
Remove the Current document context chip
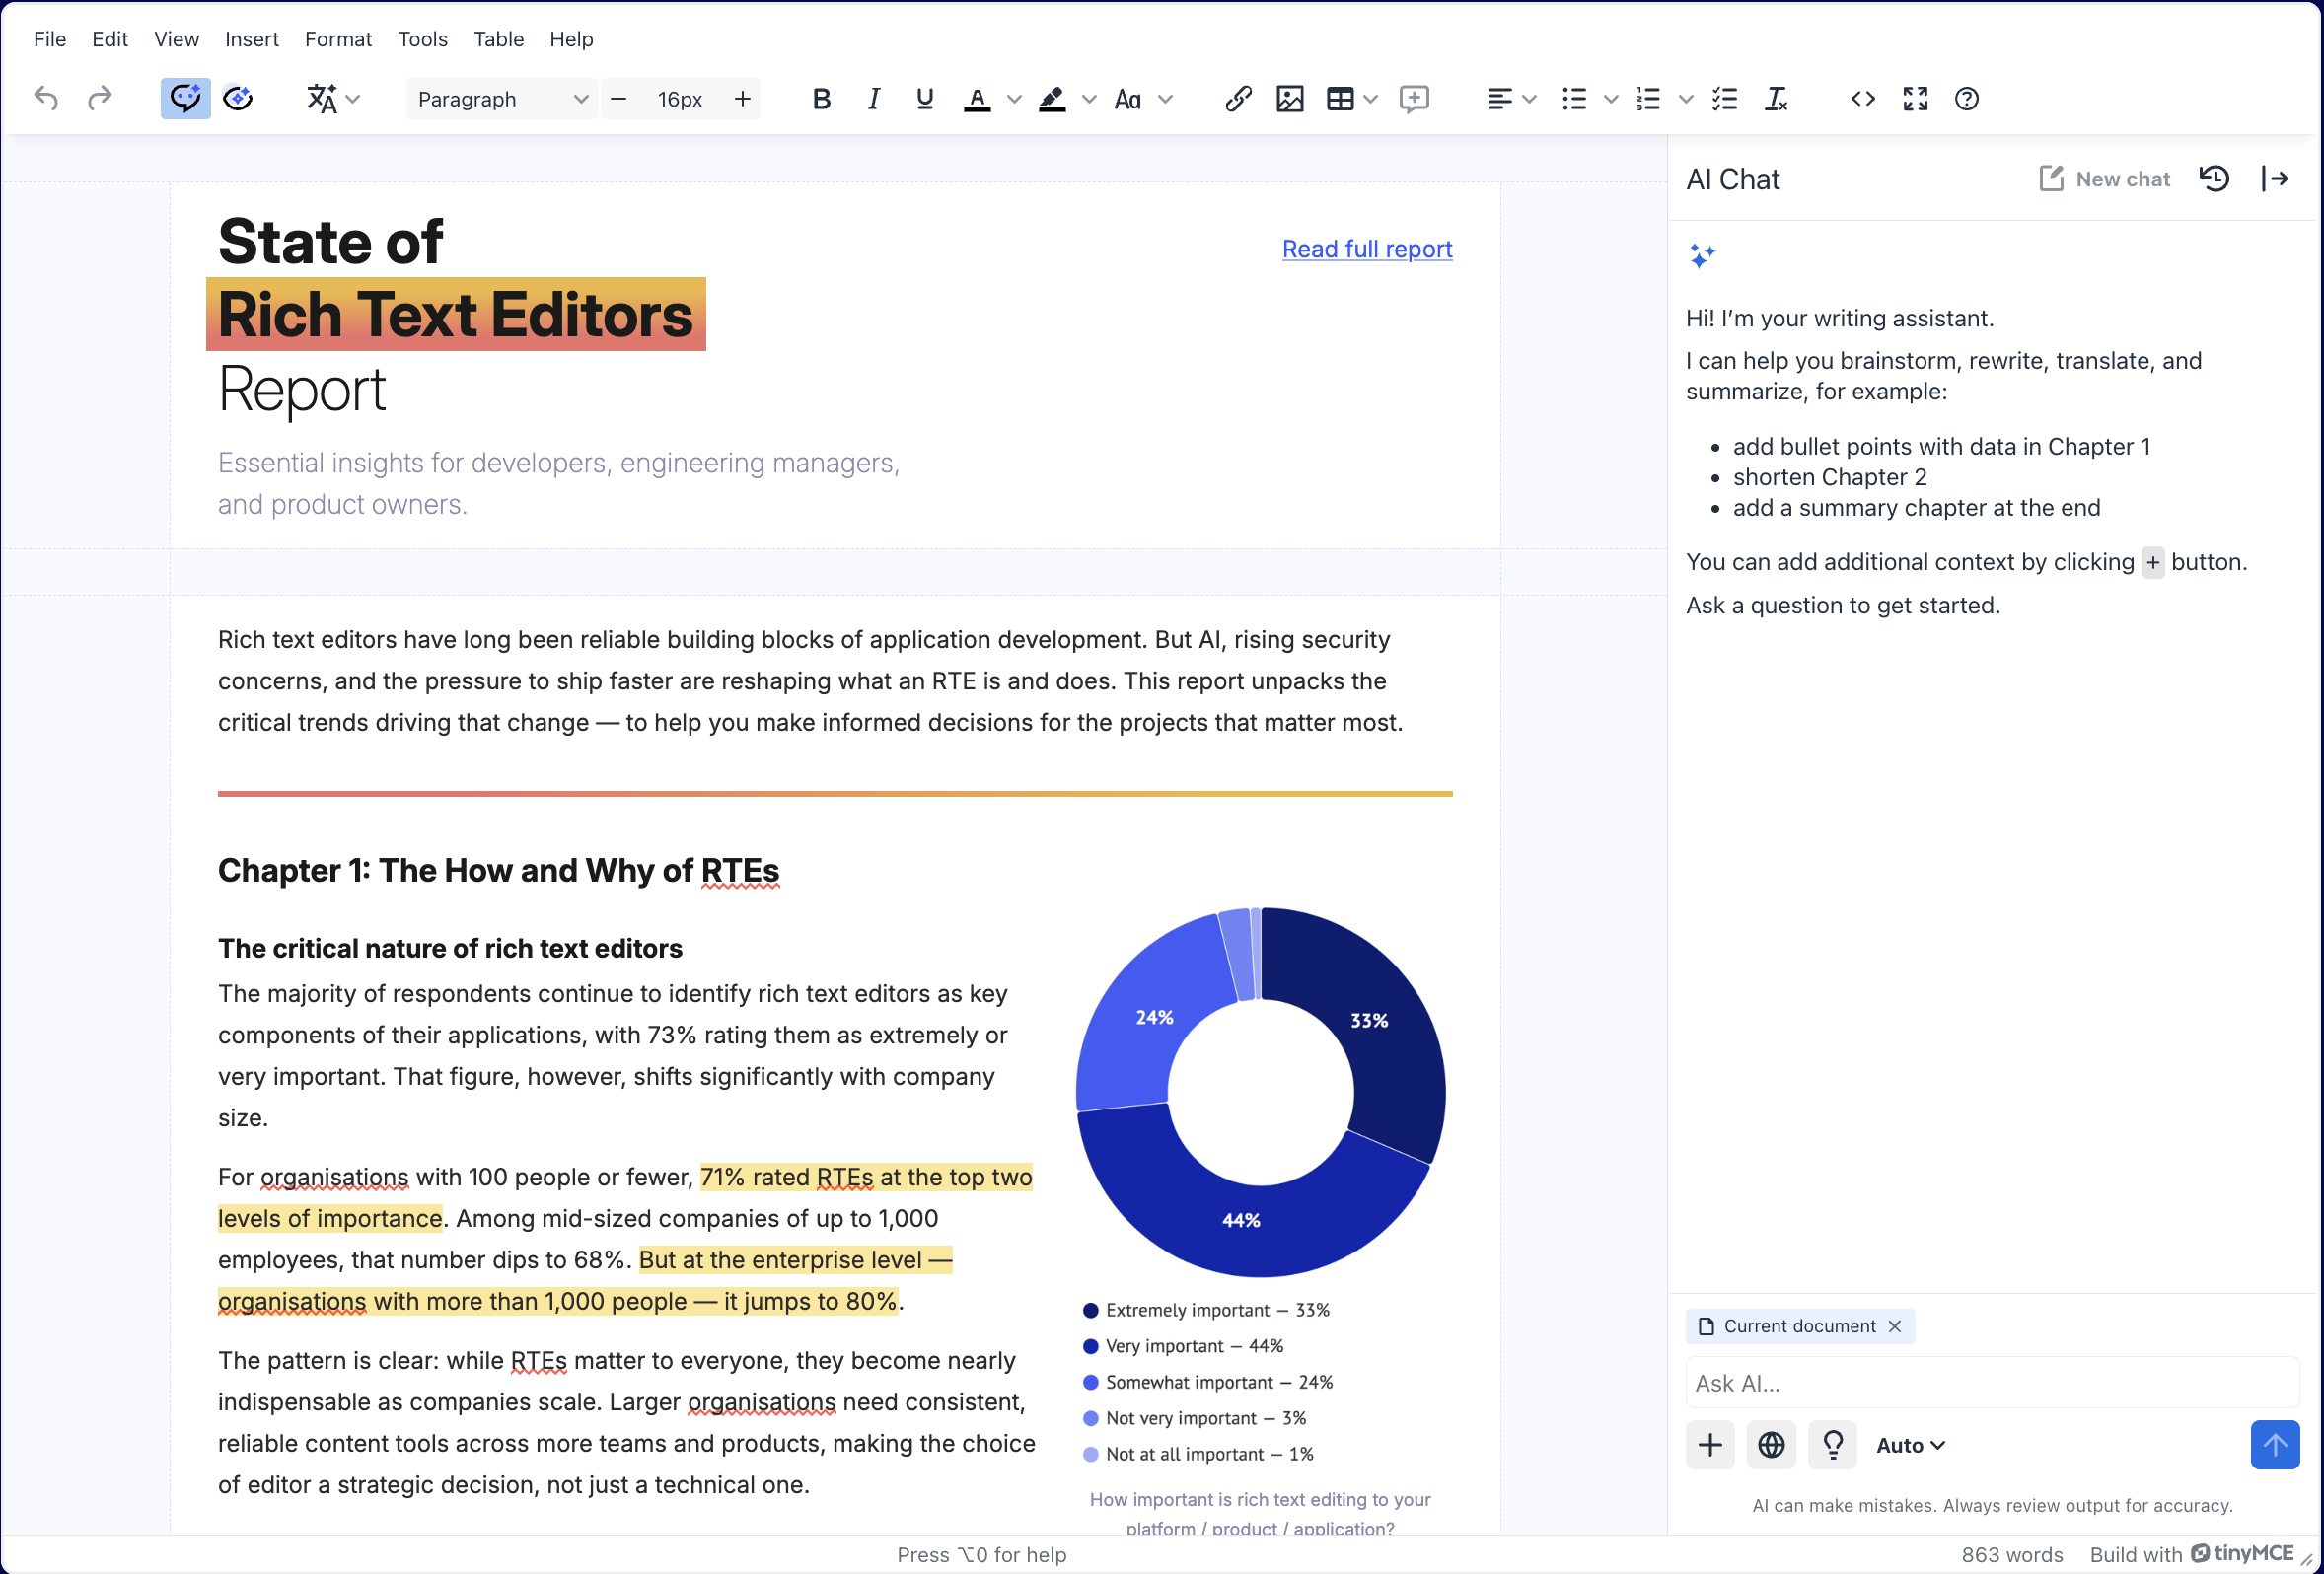pos(1894,1326)
